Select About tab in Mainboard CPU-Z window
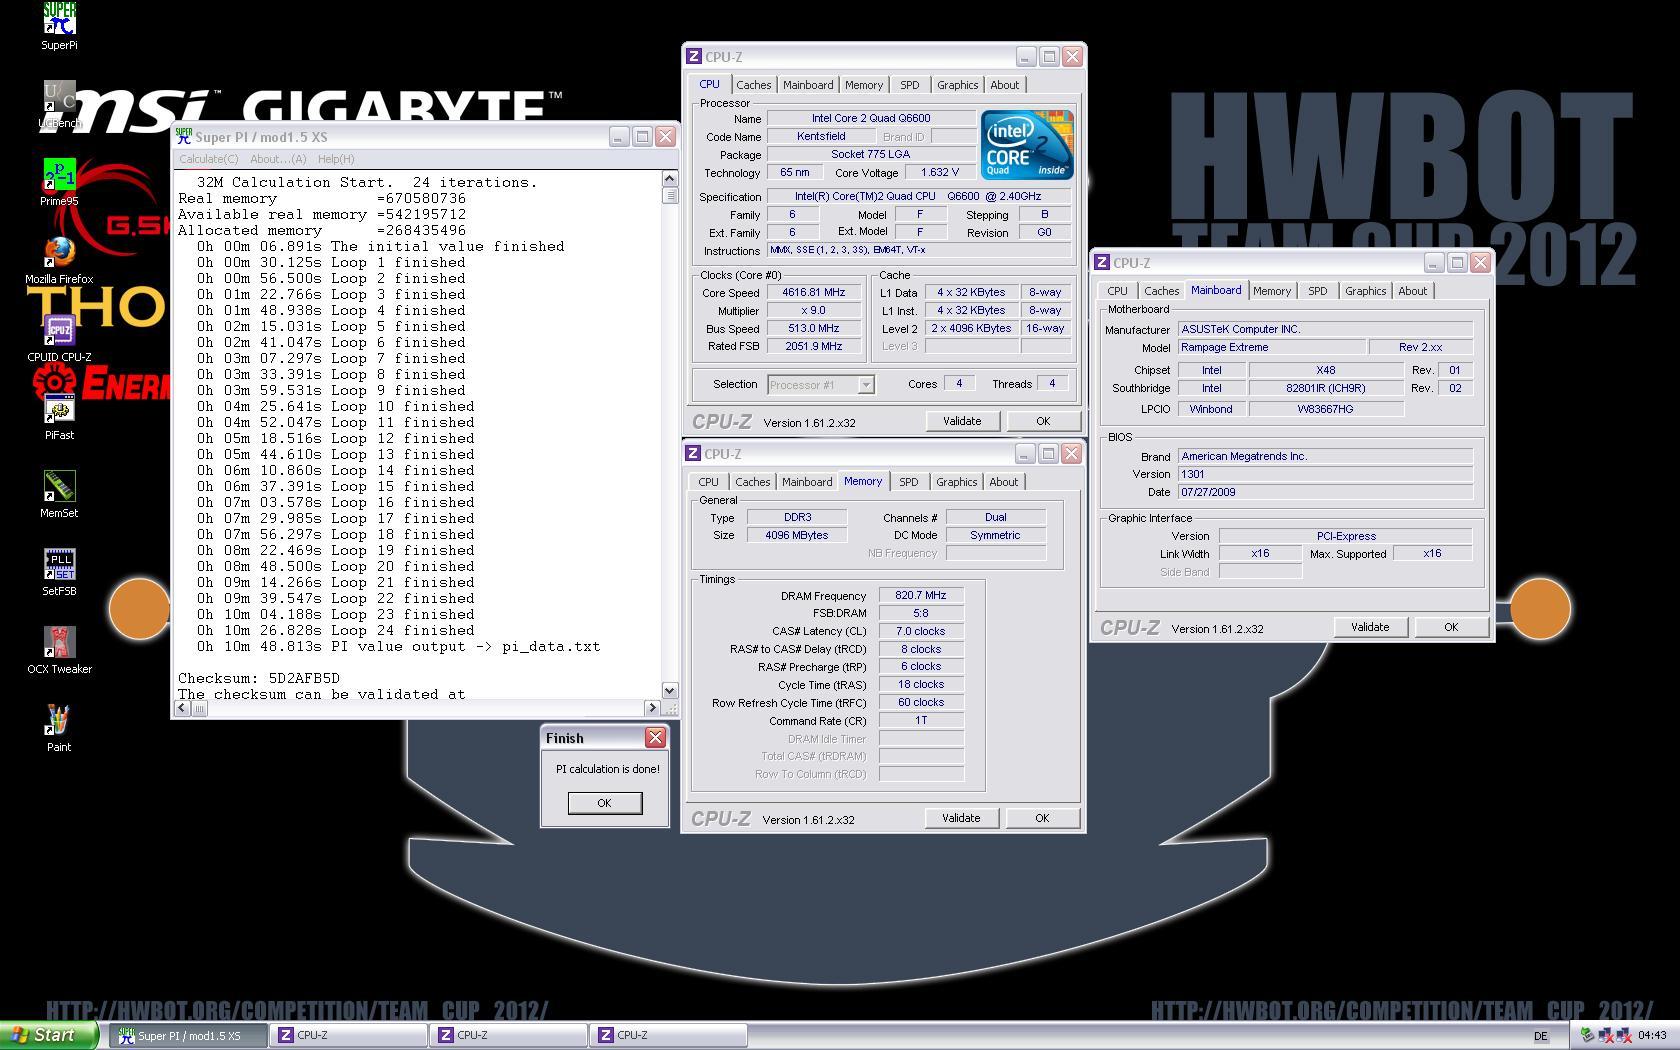The width and height of the screenshot is (1680, 1050). pos(1413,292)
